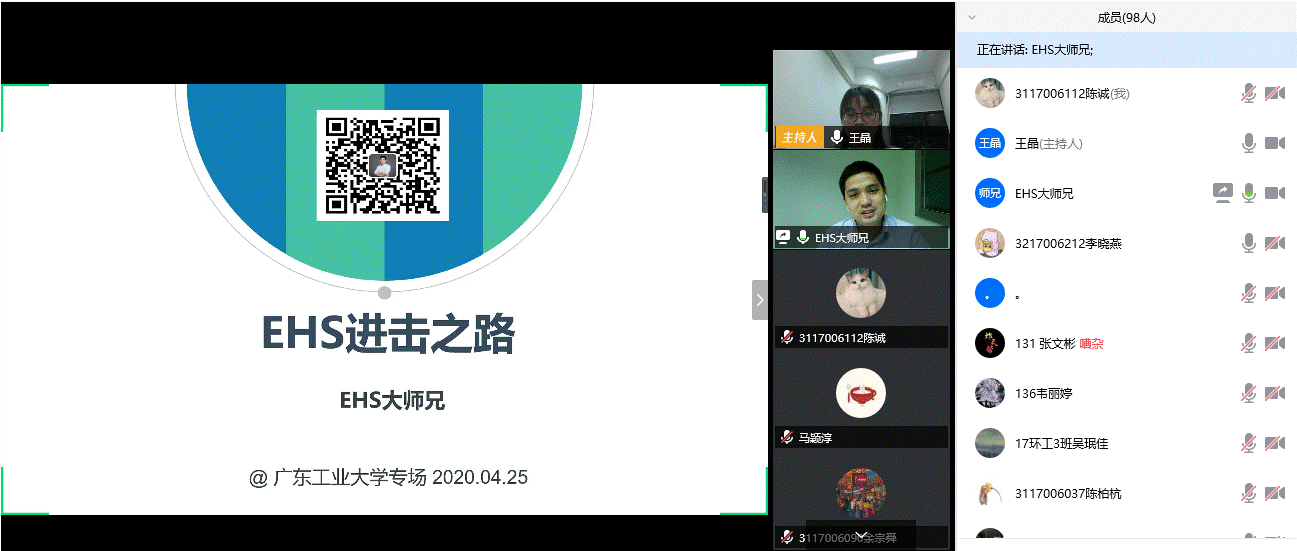Toggle the camera-off icon for 3217006212李晓燕
Screen dimensions: 1297x551
tap(1274, 243)
